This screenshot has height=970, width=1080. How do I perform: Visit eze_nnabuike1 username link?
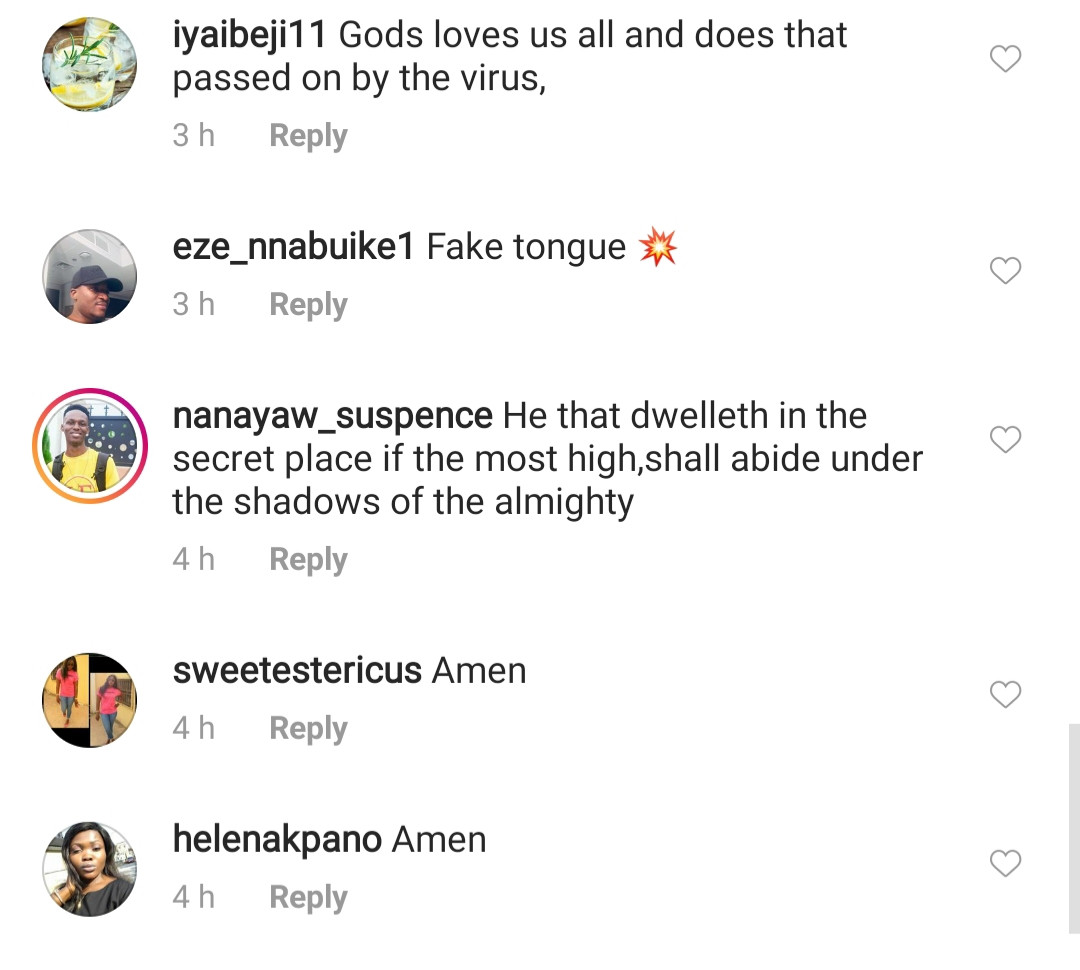coord(293,247)
